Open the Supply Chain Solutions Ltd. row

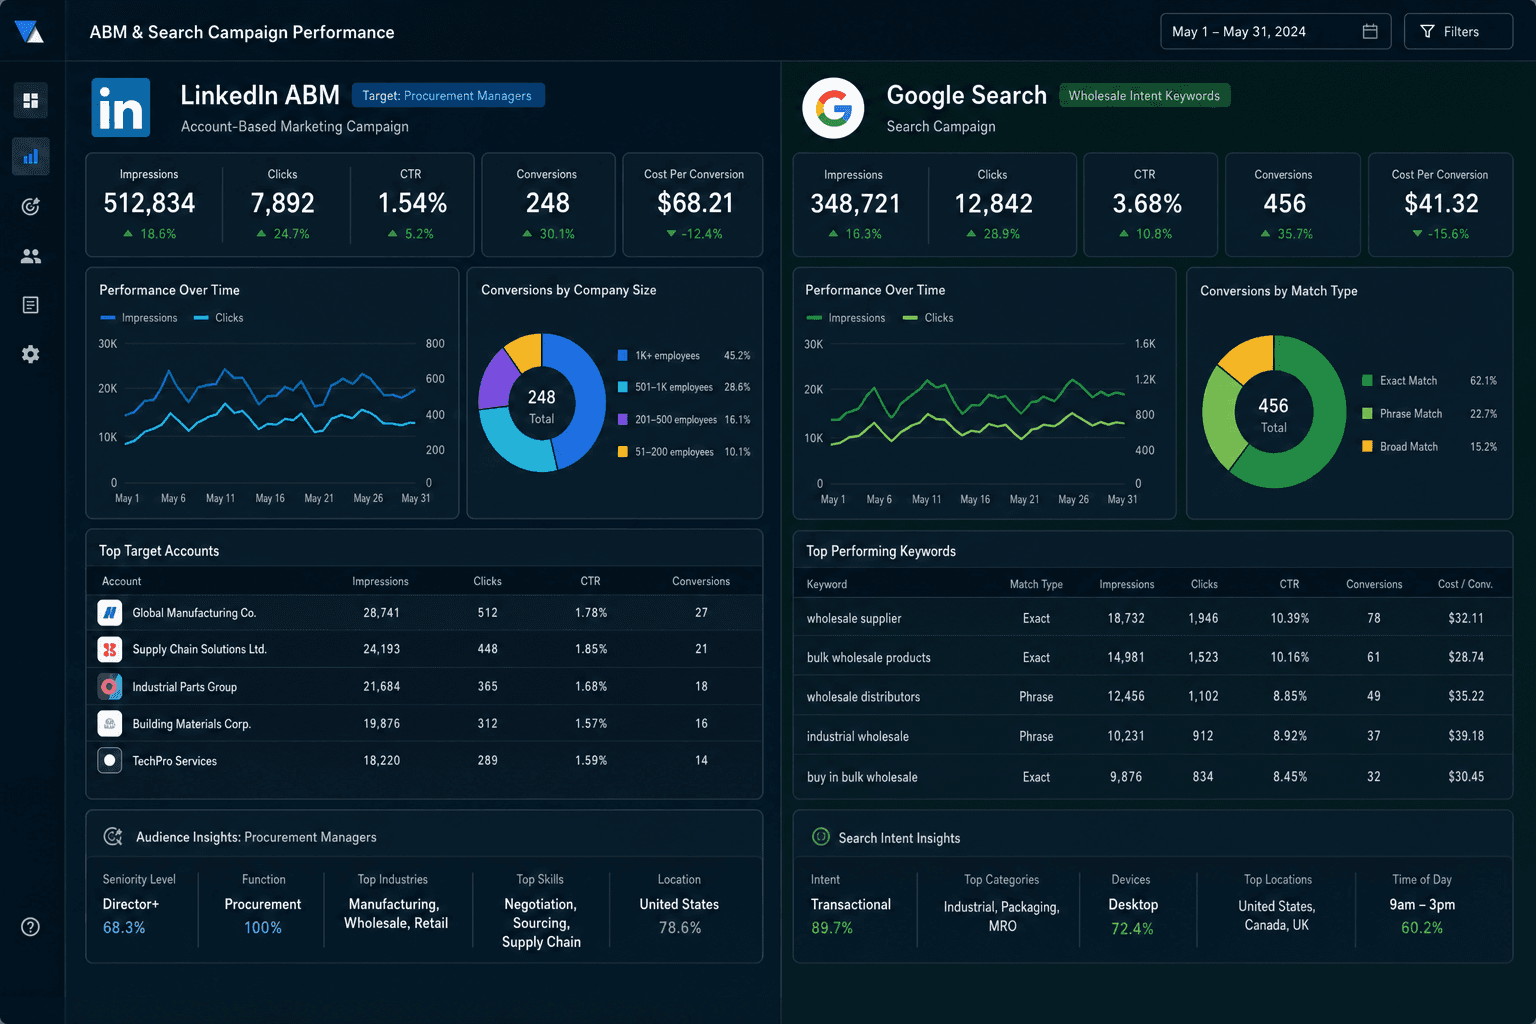point(424,649)
